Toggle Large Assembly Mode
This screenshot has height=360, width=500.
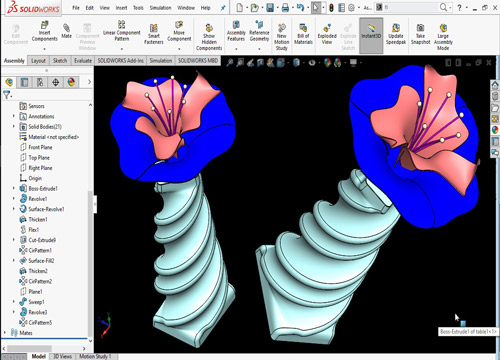(443, 37)
